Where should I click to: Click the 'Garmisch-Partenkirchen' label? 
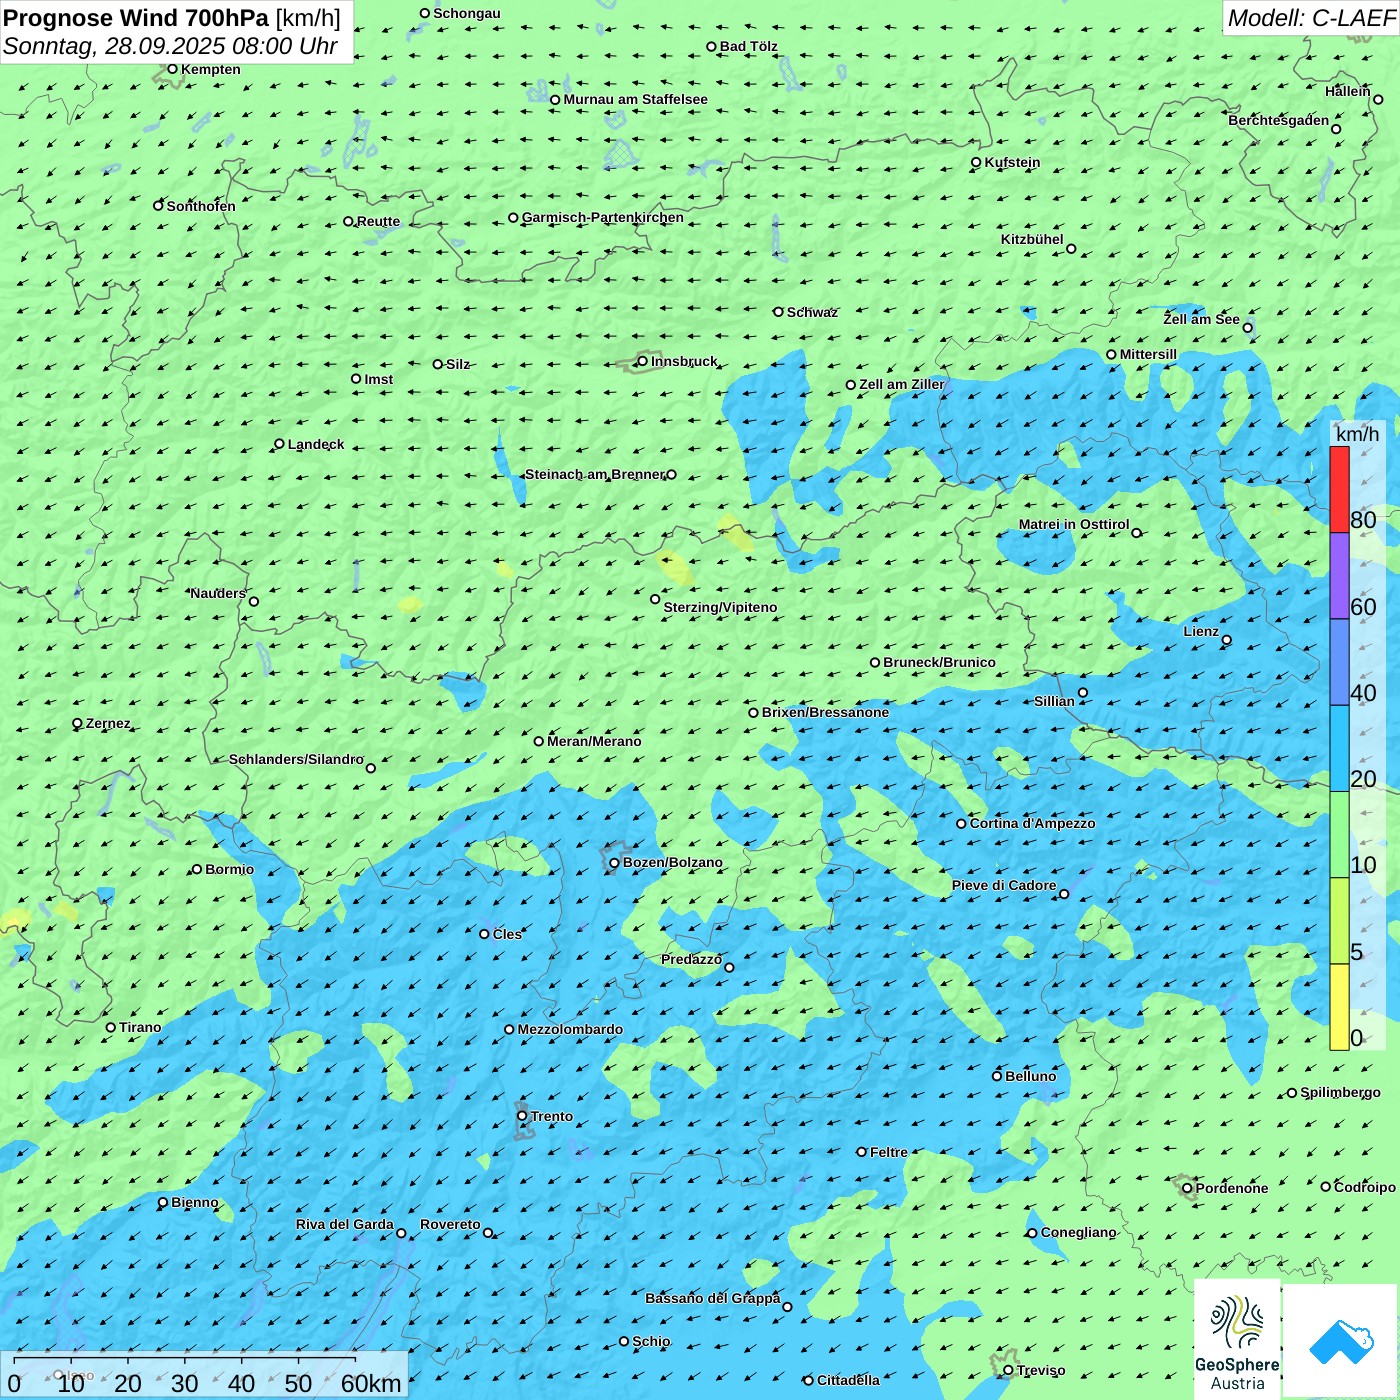pyautogui.click(x=603, y=217)
